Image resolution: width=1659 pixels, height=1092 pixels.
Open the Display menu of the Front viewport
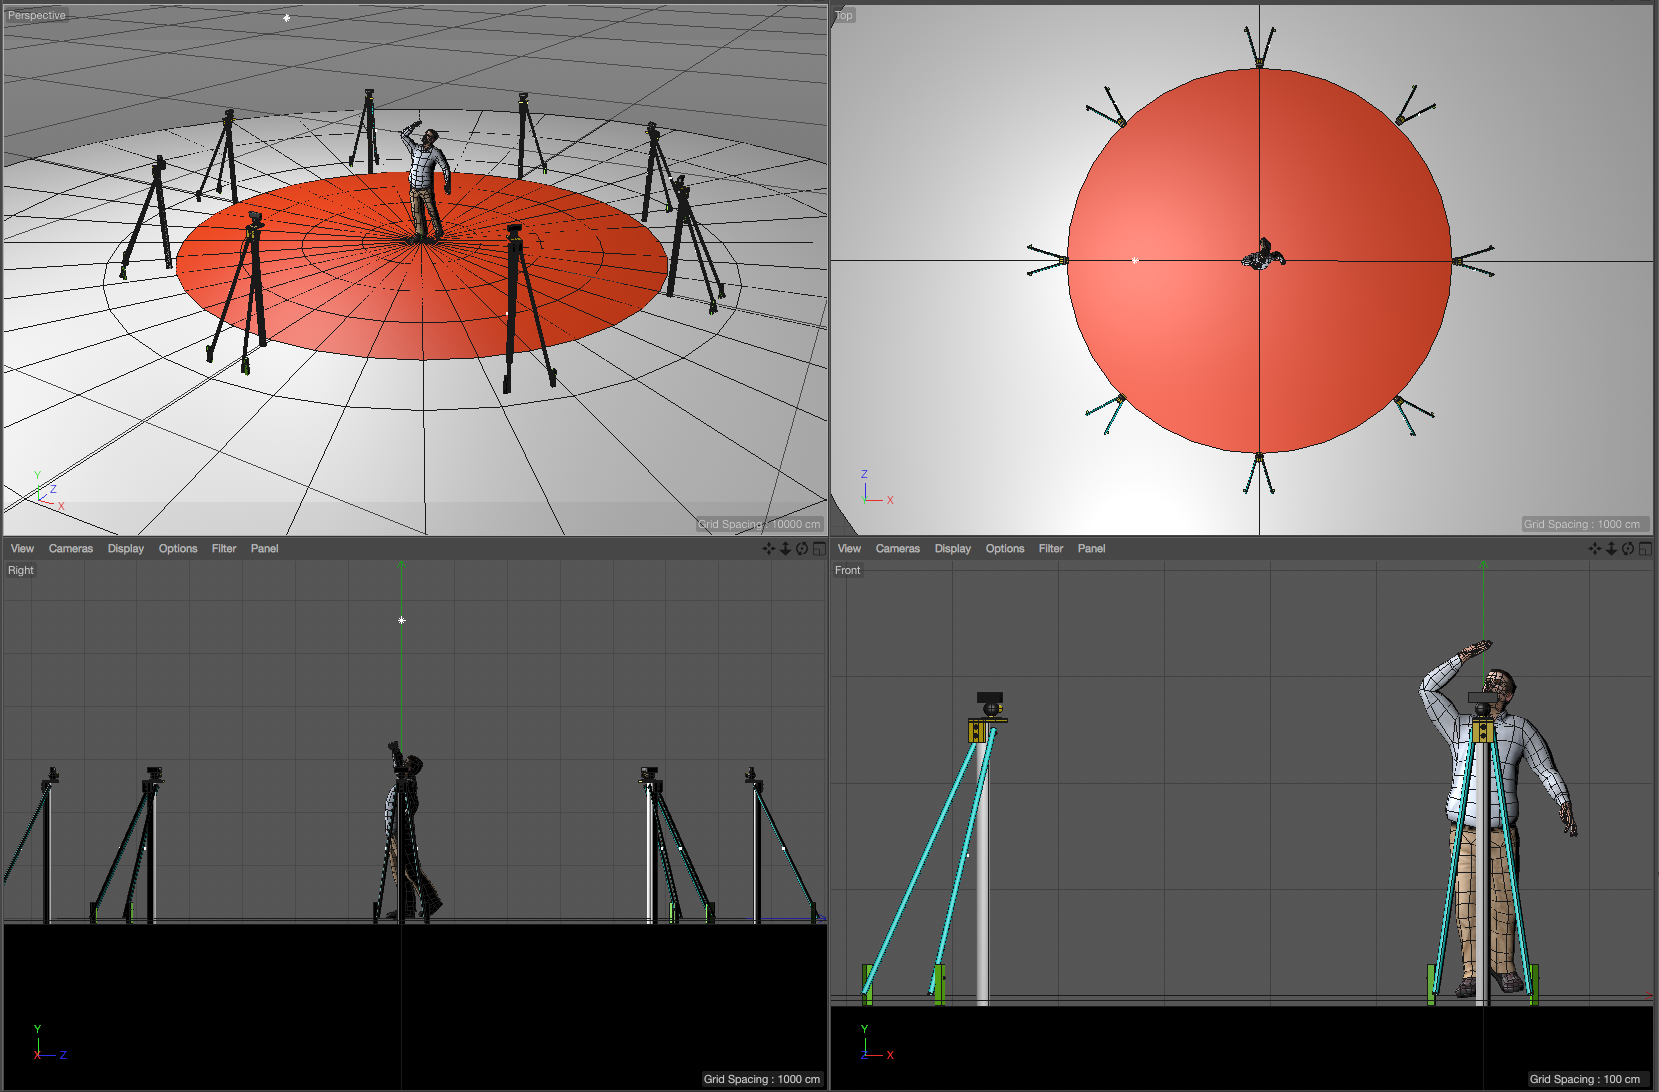coord(953,548)
